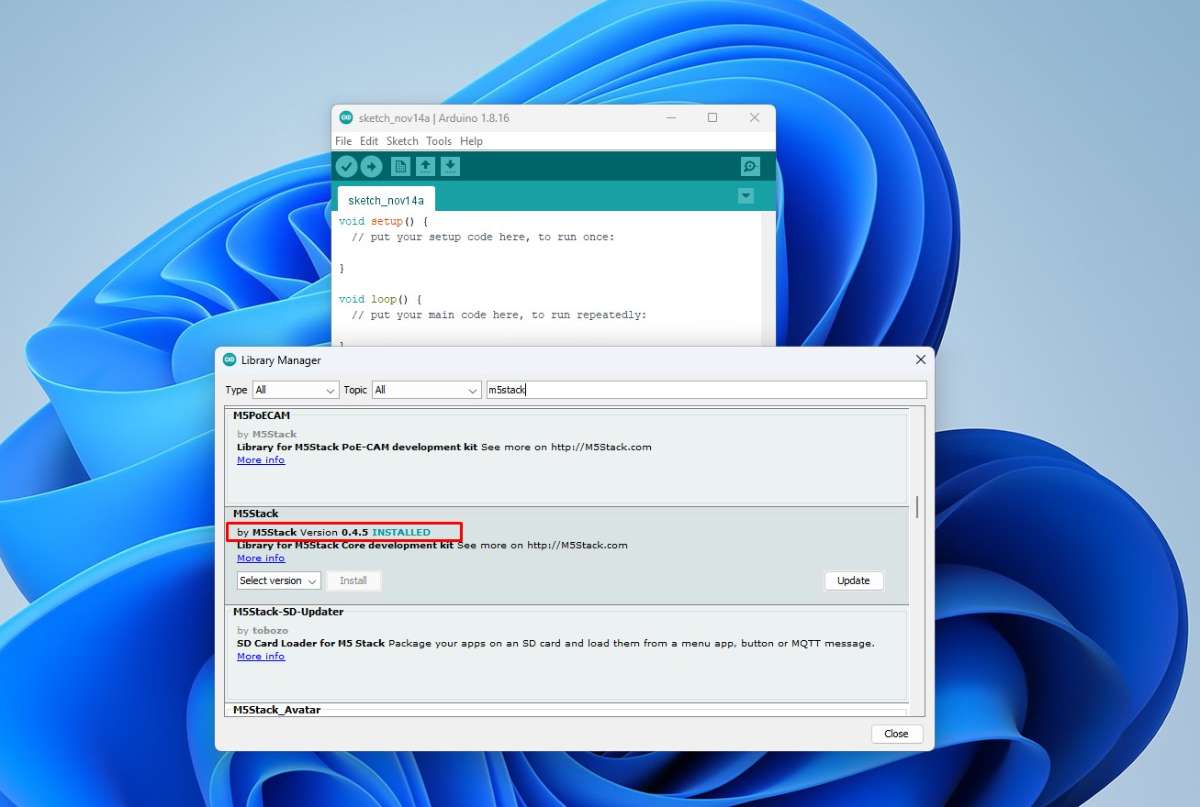Click the Open sketch icon
The width and height of the screenshot is (1200, 807).
425,167
